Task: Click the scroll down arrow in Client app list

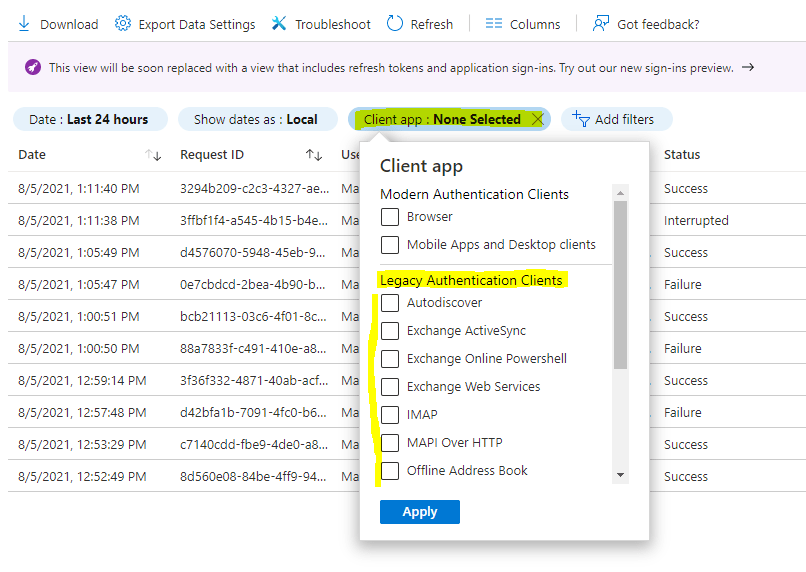Action: [620, 475]
